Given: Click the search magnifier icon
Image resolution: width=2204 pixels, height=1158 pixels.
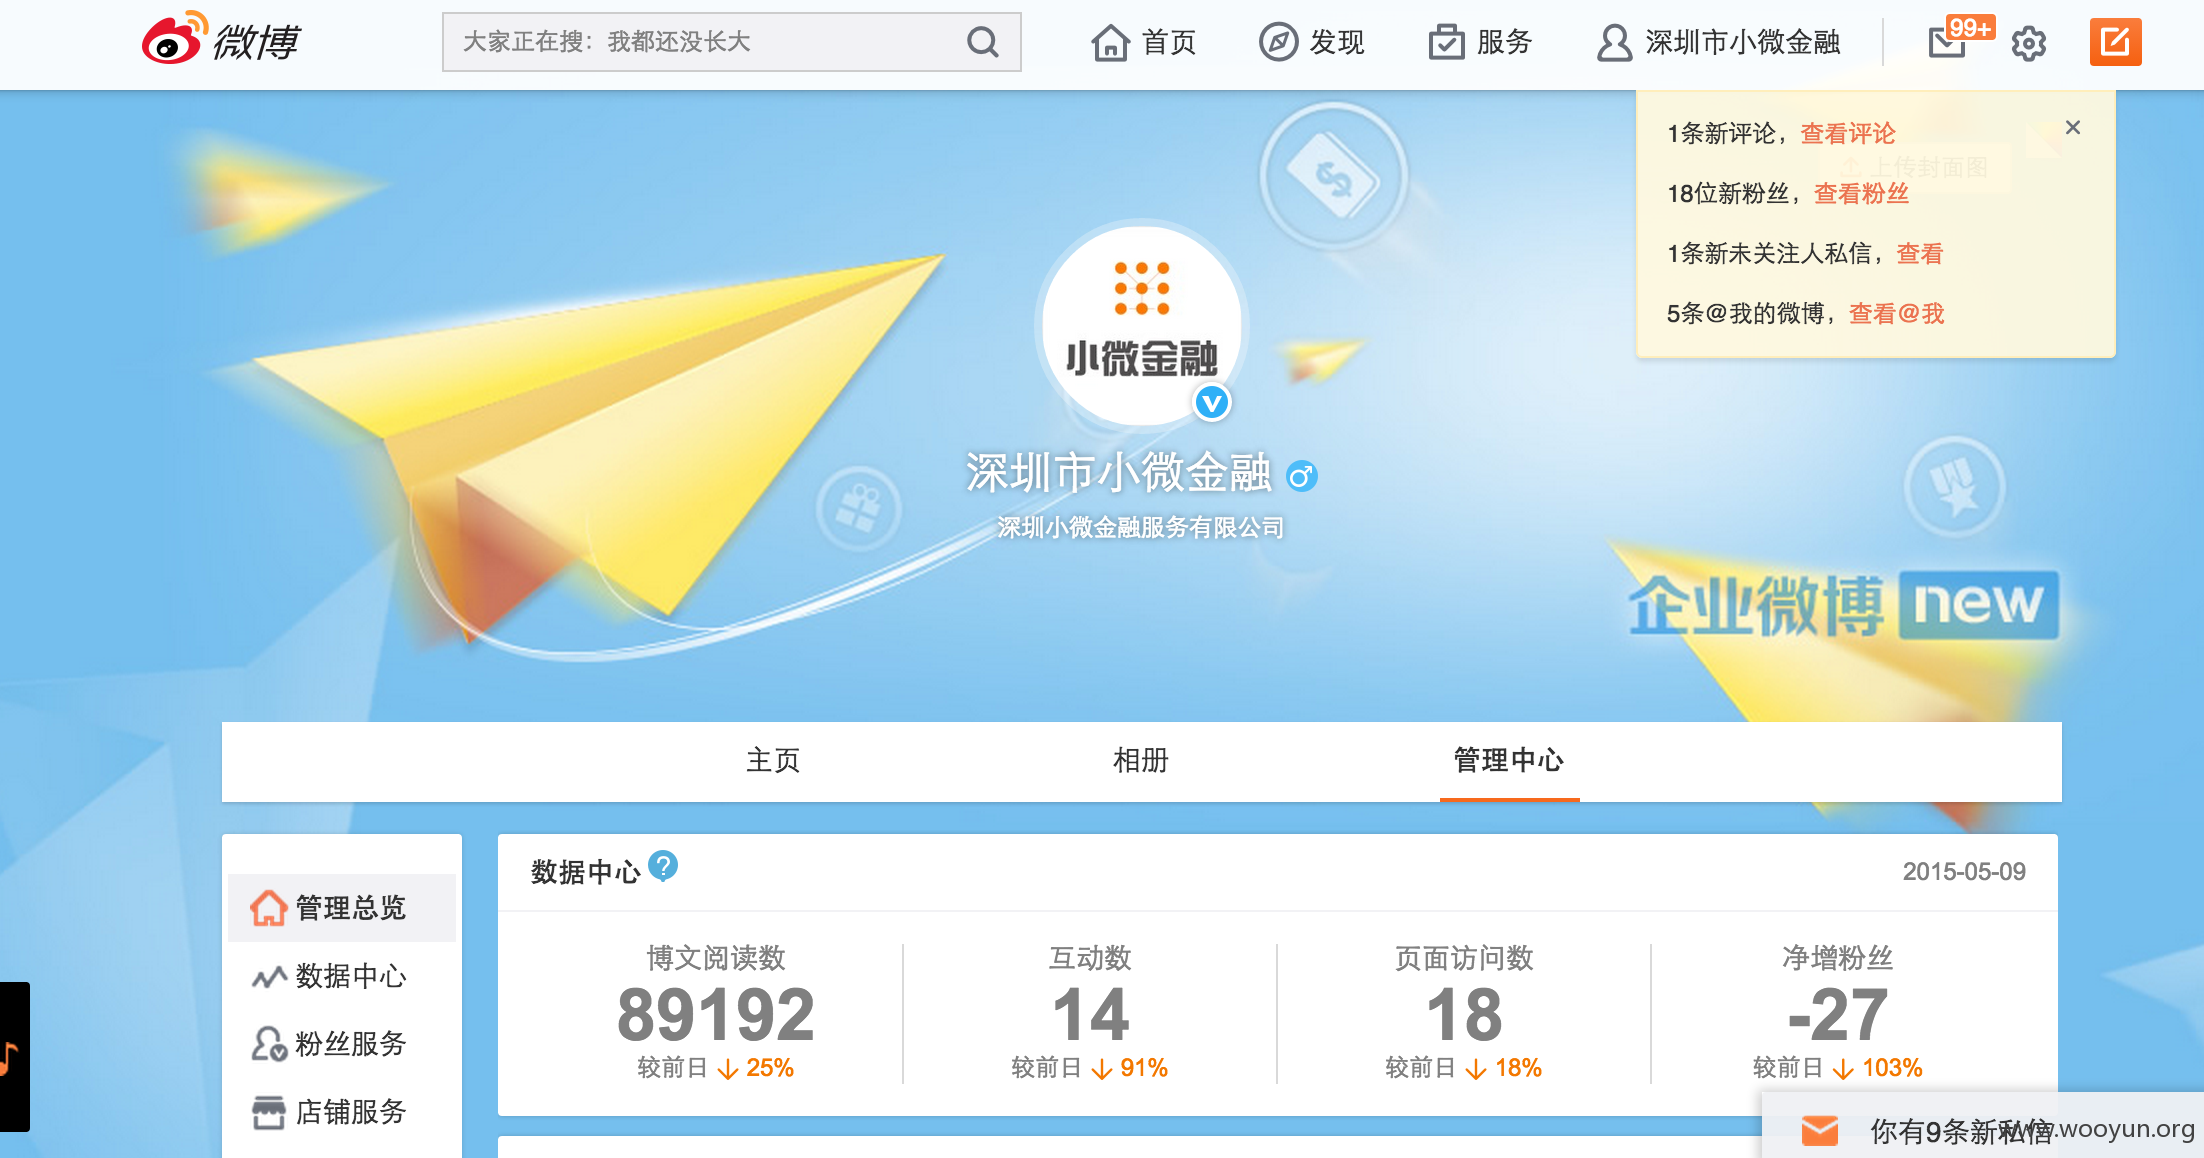Looking at the screenshot, I should (x=982, y=42).
